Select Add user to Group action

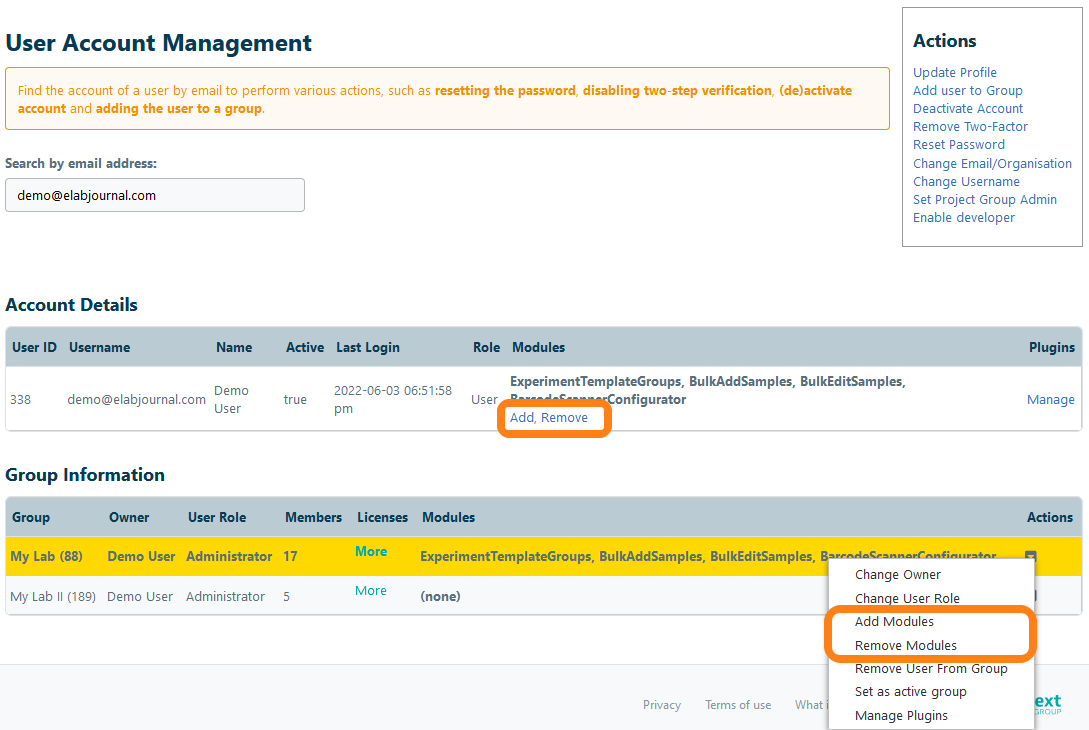click(967, 91)
